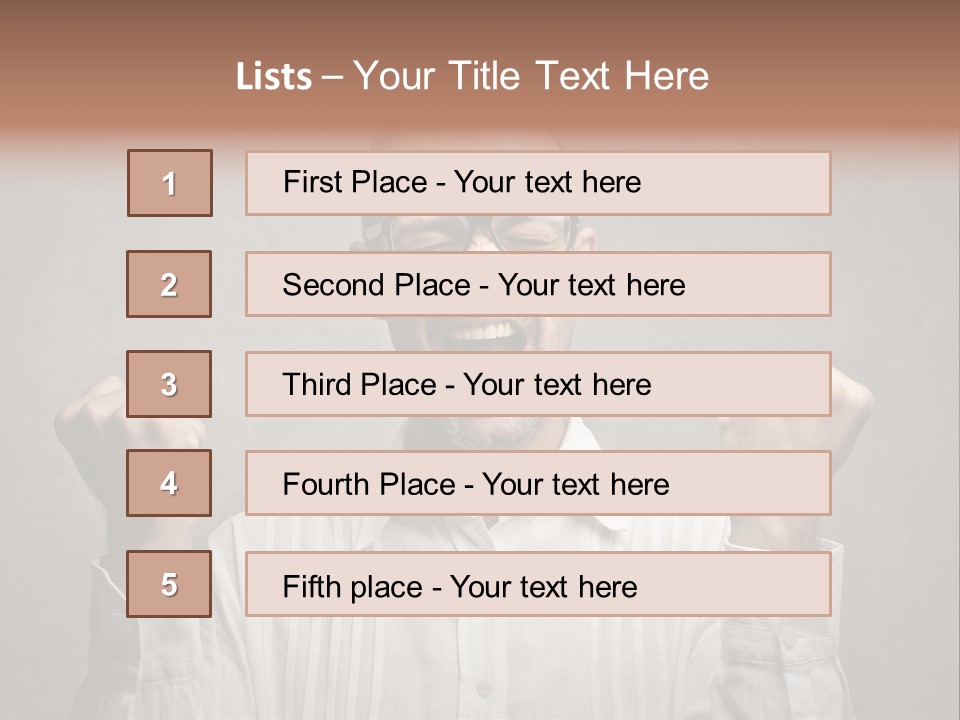Viewport: 960px width, 720px height.
Task: Click the 'First Place - Your text here' bar
Action: click(538, 183)
